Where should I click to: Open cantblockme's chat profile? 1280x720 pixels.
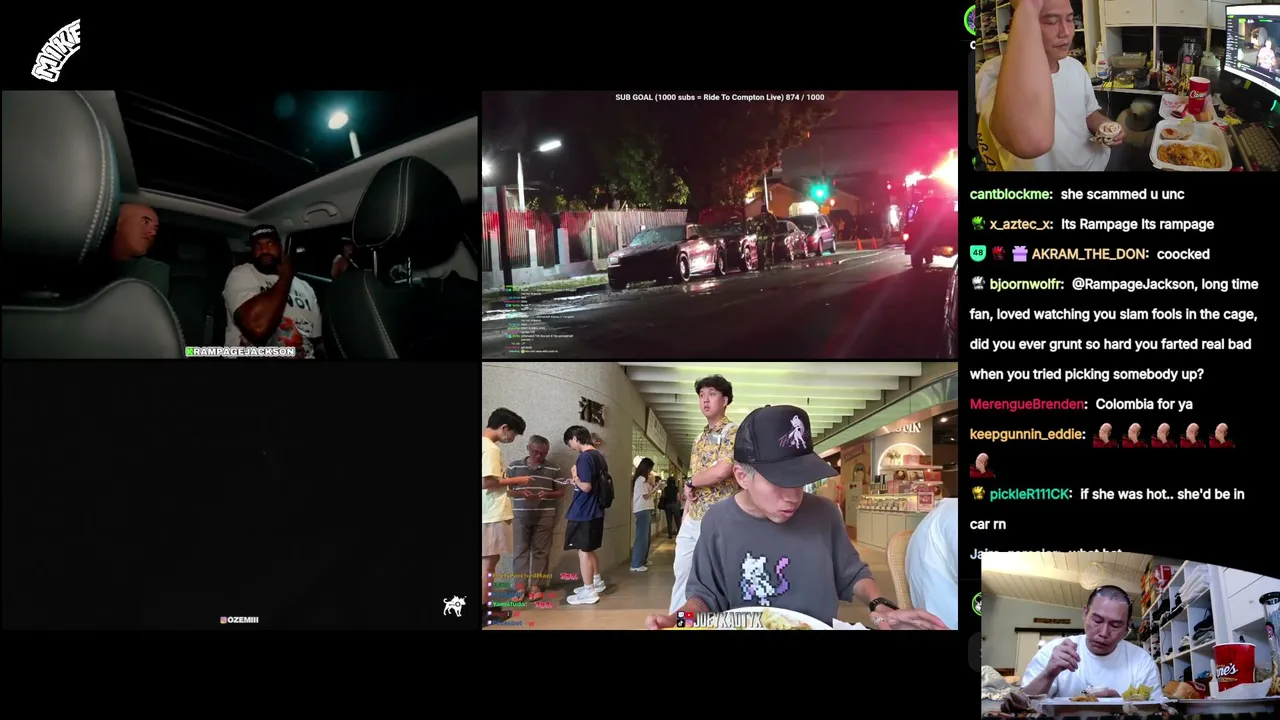(x=1010, y=194)
